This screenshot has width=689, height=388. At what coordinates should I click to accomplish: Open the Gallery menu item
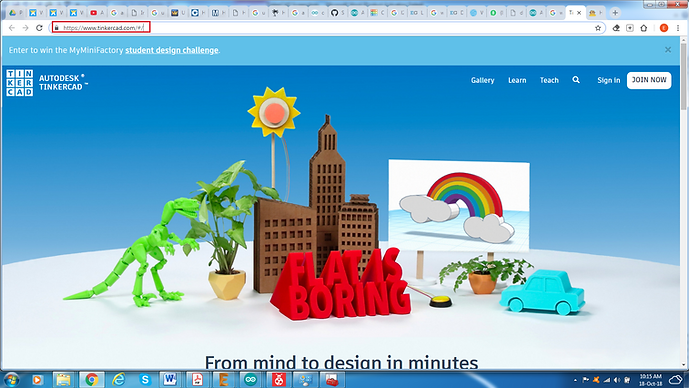pos(482,80)
